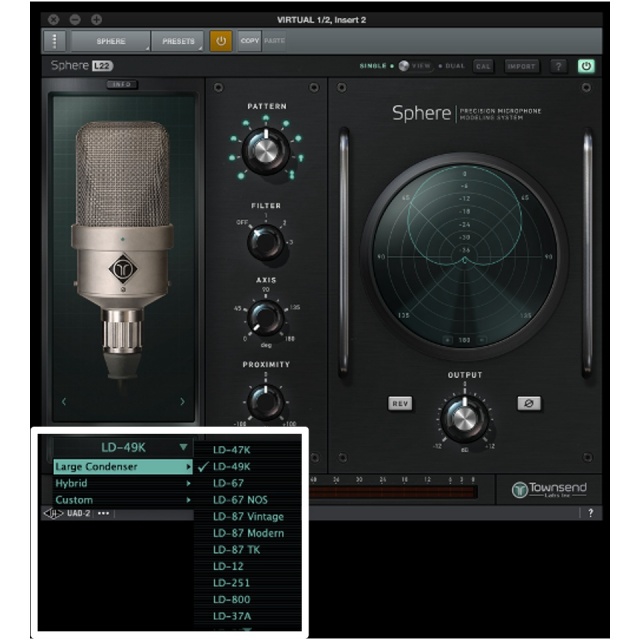Click the UAD-2 toolbar three-dot menu

pos(103,513)
